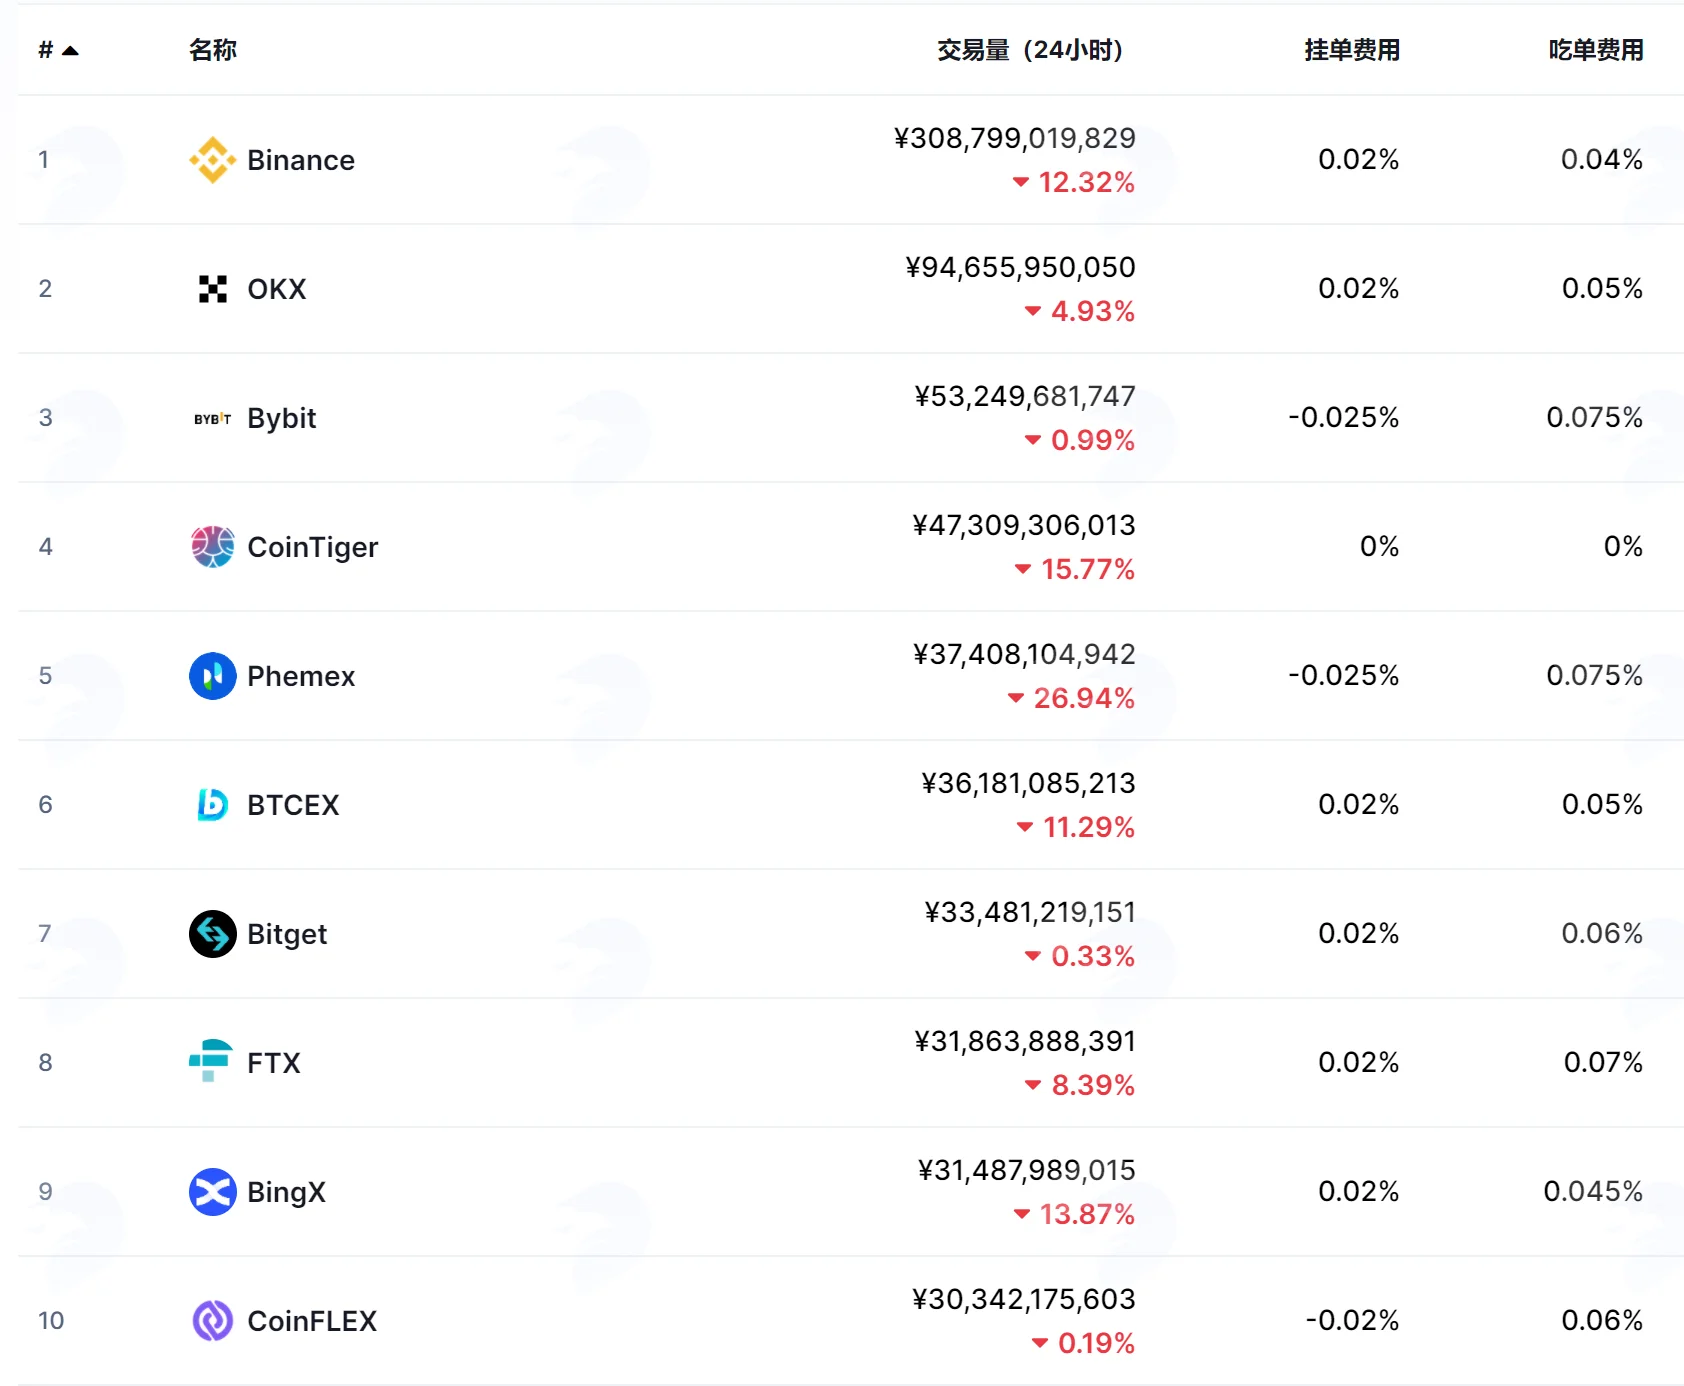Click the Phemex logo icon

212,676
